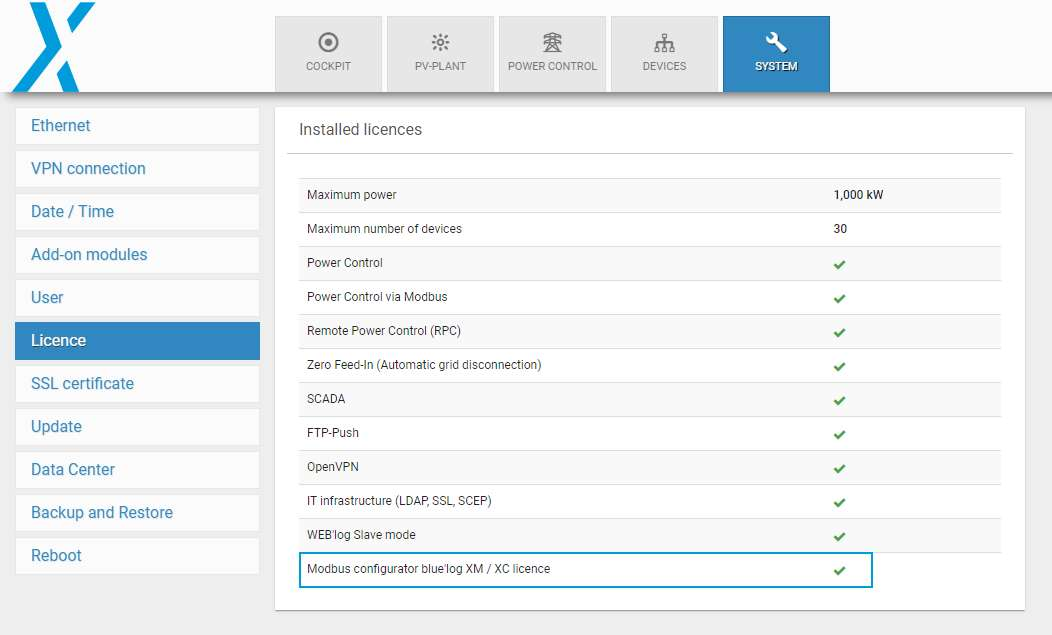The image size is (1052, 635).
Task: Select the Modbus configurator licence row
Action: point(585,569)
